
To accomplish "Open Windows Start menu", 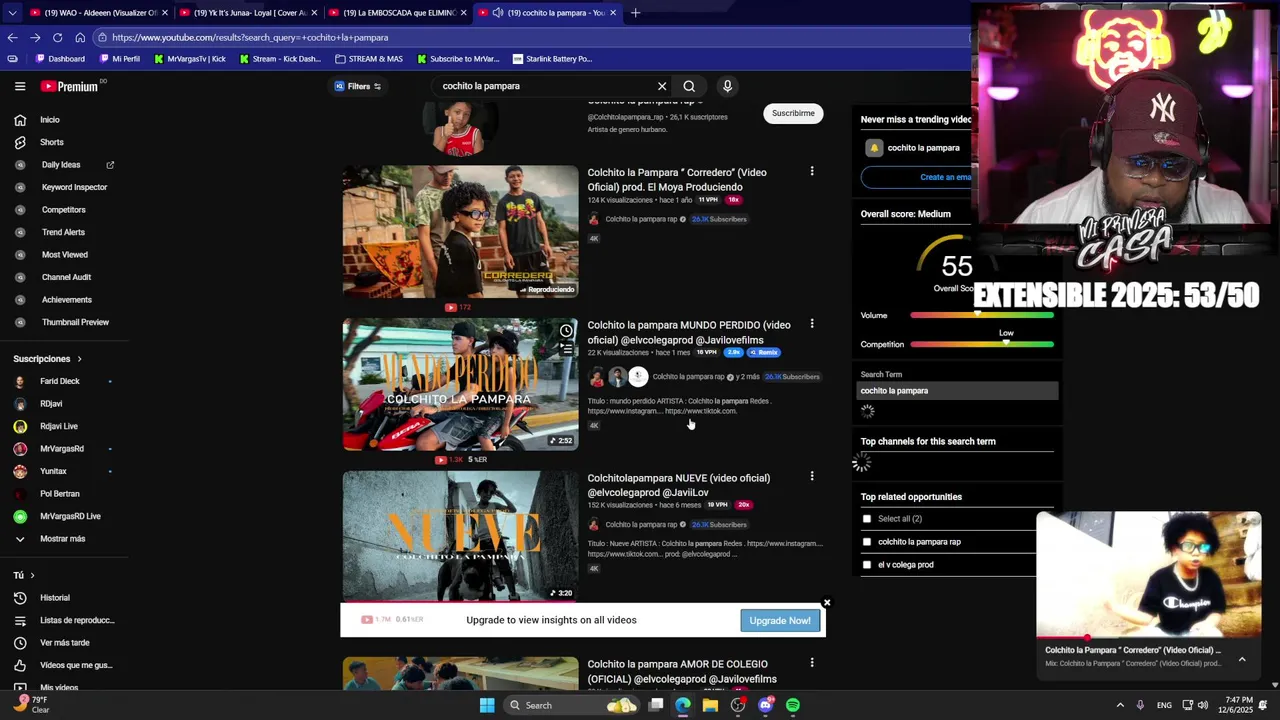I will tap(486, 705).
